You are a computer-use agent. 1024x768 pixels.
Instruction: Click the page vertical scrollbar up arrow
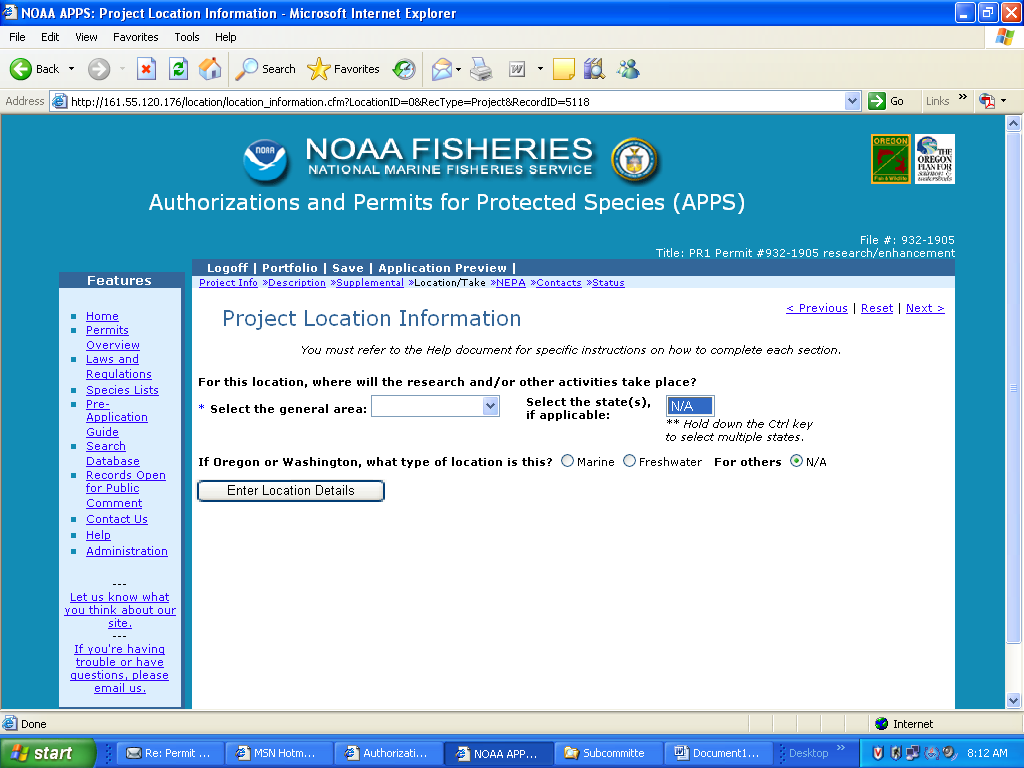coord(1013,123)
